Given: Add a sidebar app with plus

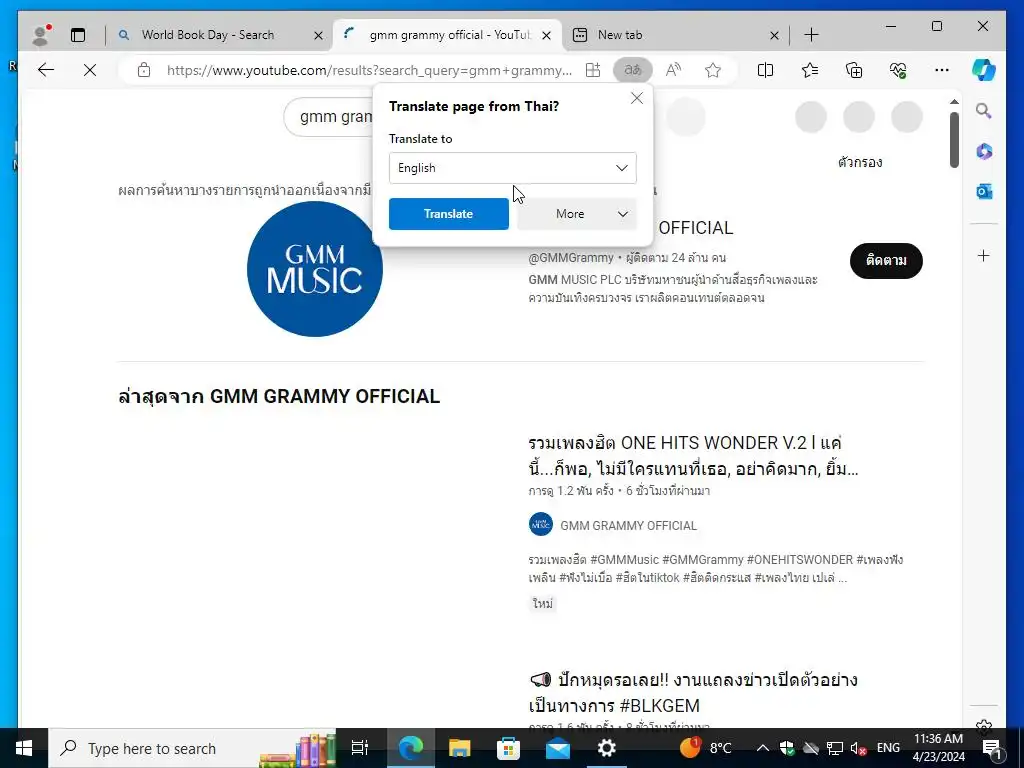Looking at the screenshot, I should (984, 255).
